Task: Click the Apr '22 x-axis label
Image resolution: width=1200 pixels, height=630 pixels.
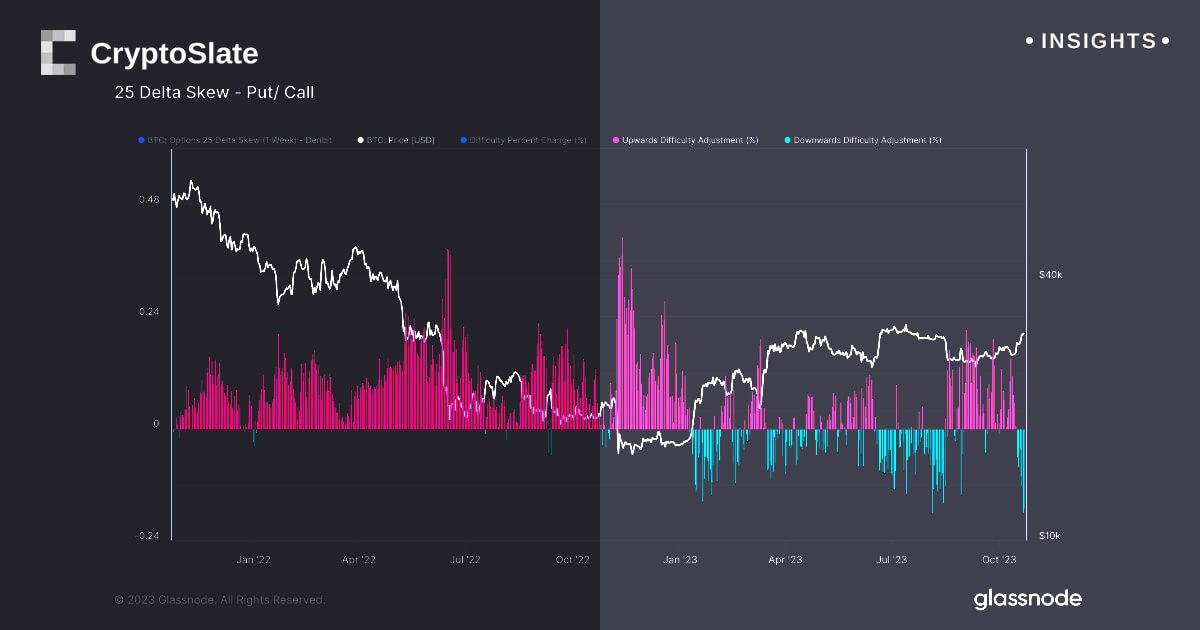Action: (x=358, y=560)
